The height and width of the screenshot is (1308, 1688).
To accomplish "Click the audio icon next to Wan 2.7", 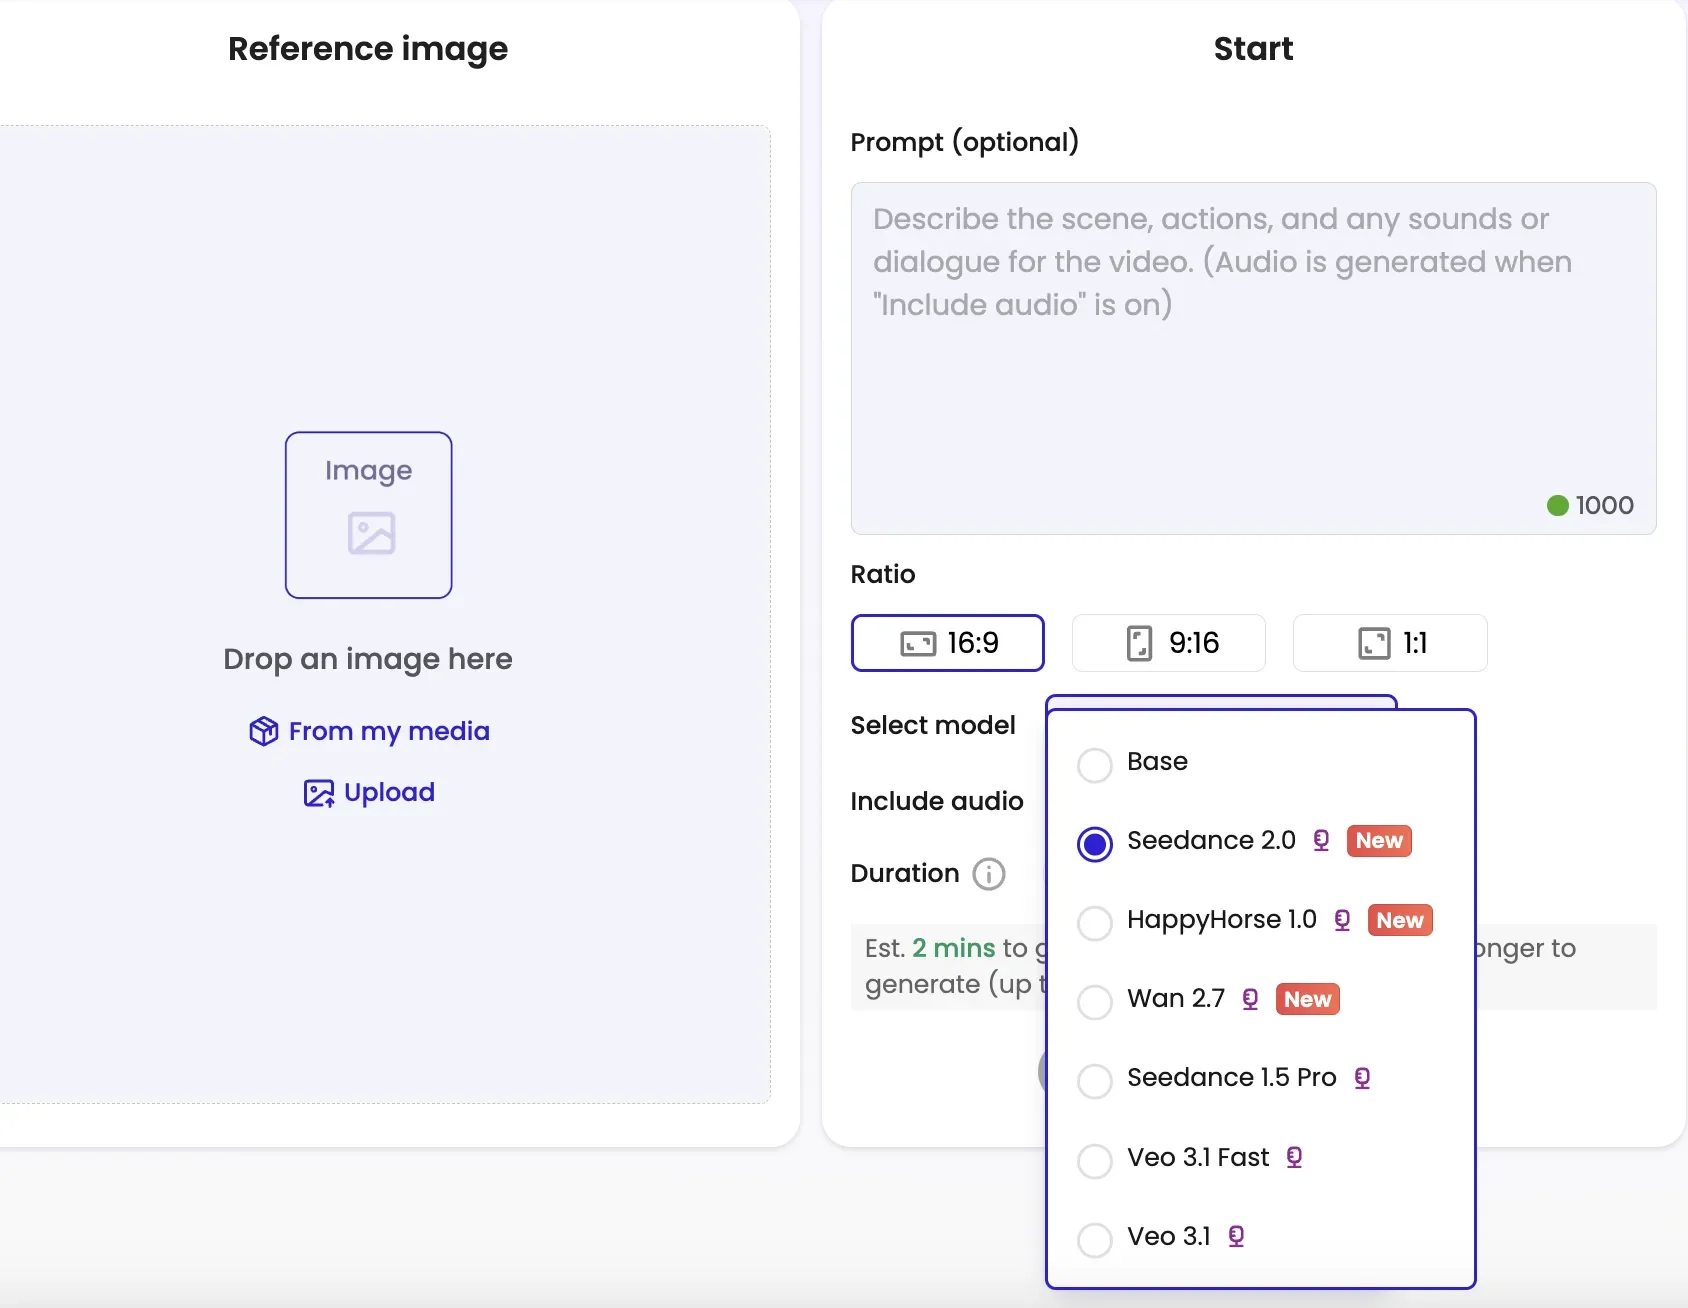I will pos(1250,999).
